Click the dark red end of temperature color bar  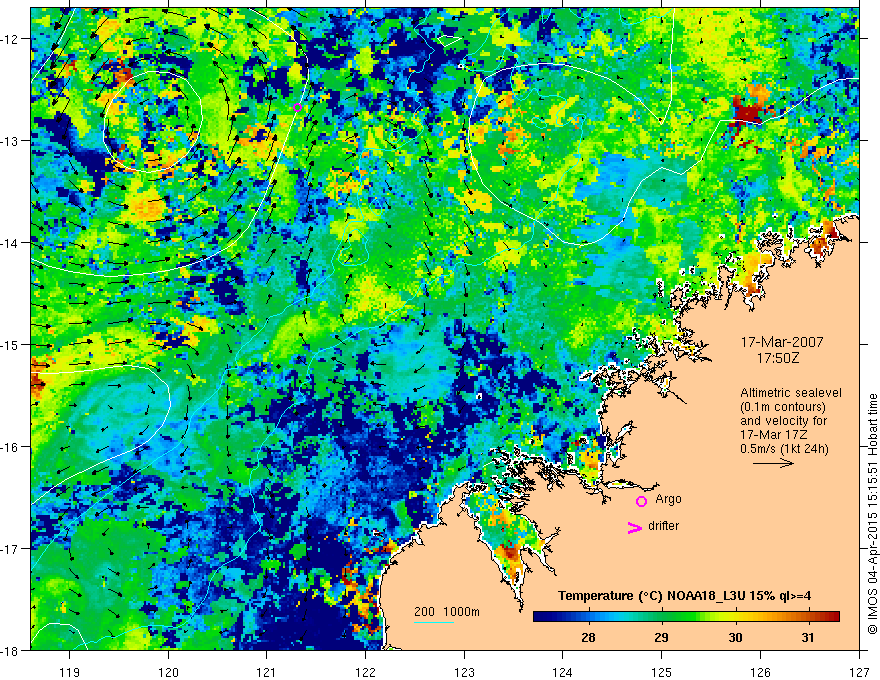point(831,617)
